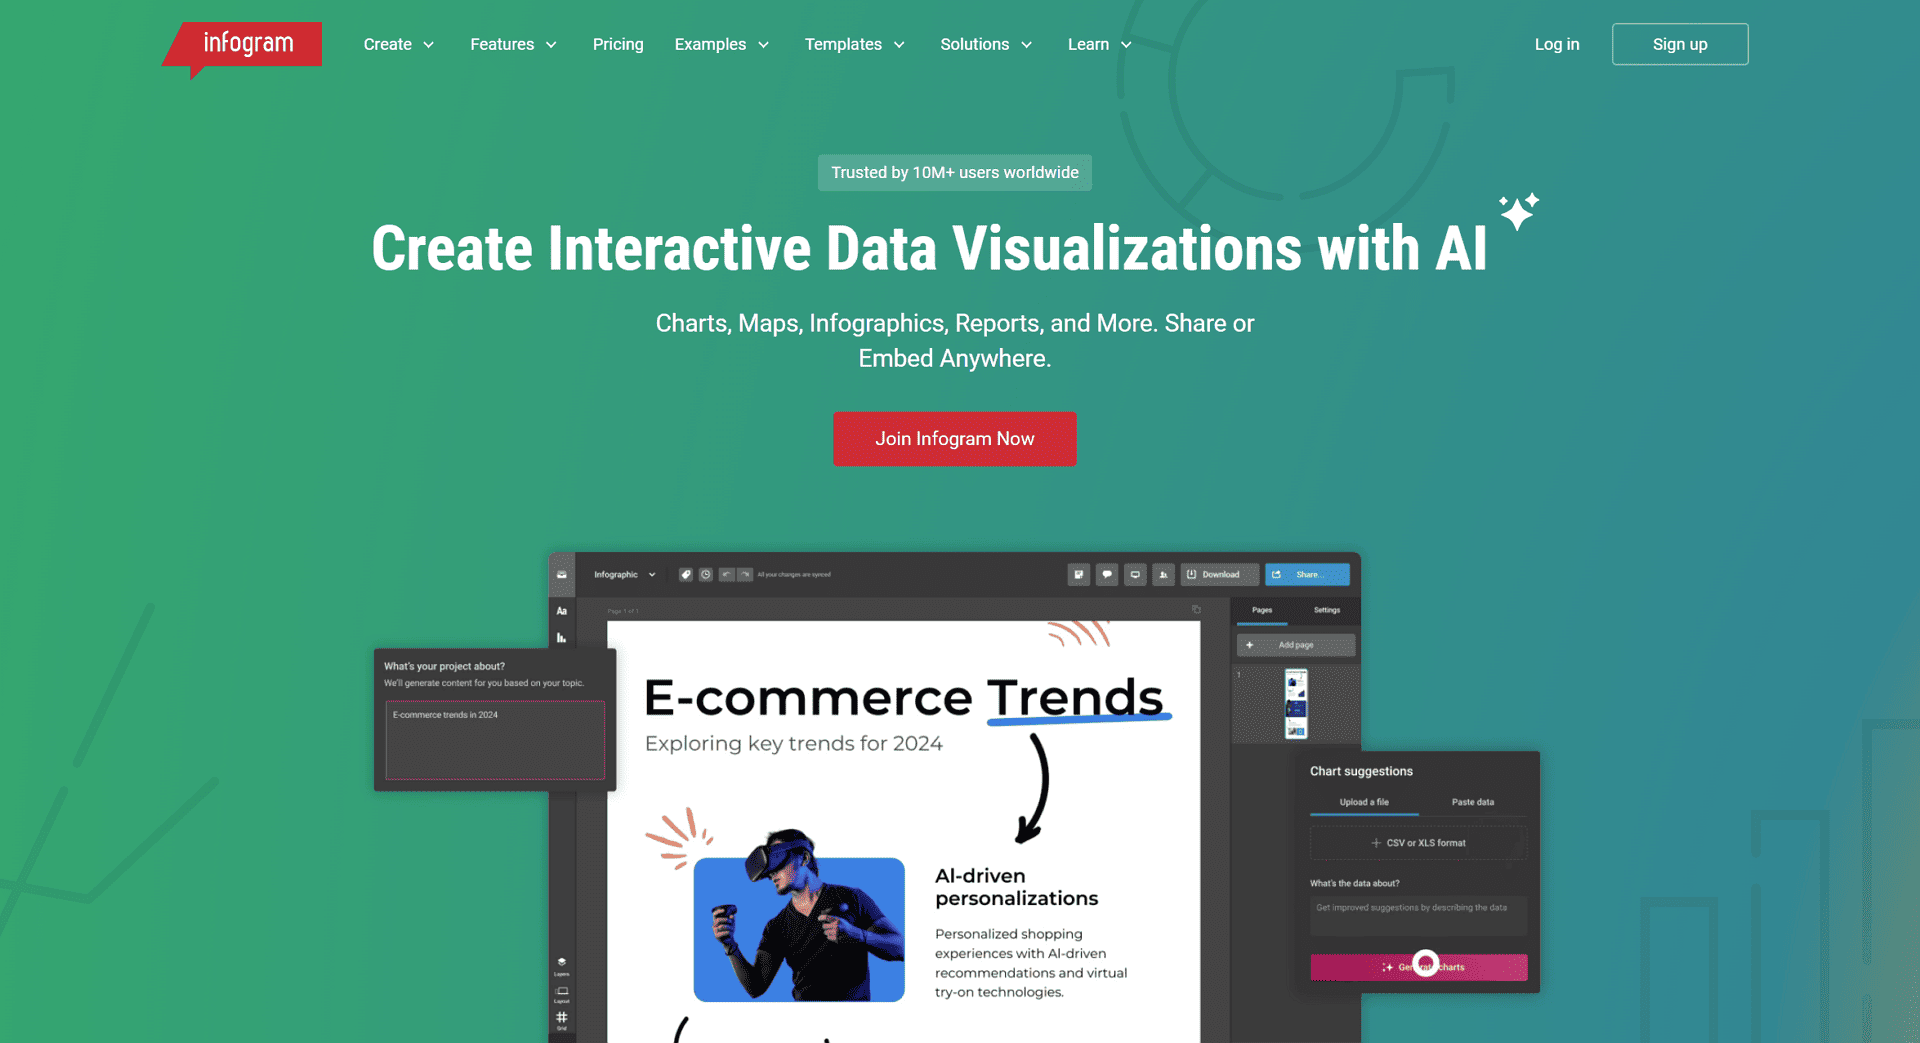Image resolution: width=1920 pixels, height=1043 pixels.
Task: Open version history clock icon
Action: pyautogui.click(x=706, y=575)
